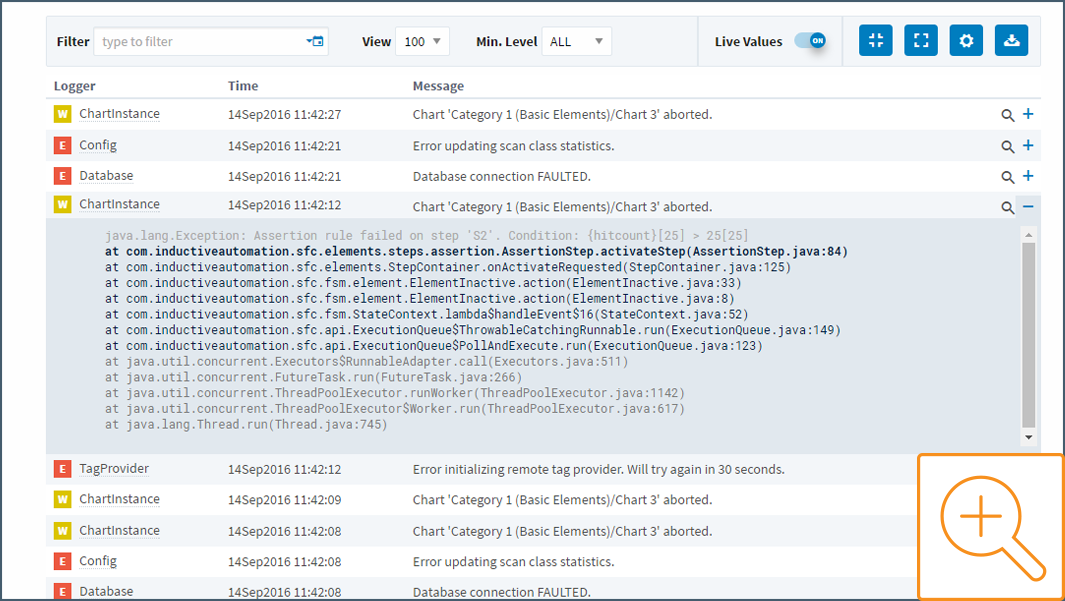Open the log viewer settings gear
1065x601 pixels.
click(965, 40)
